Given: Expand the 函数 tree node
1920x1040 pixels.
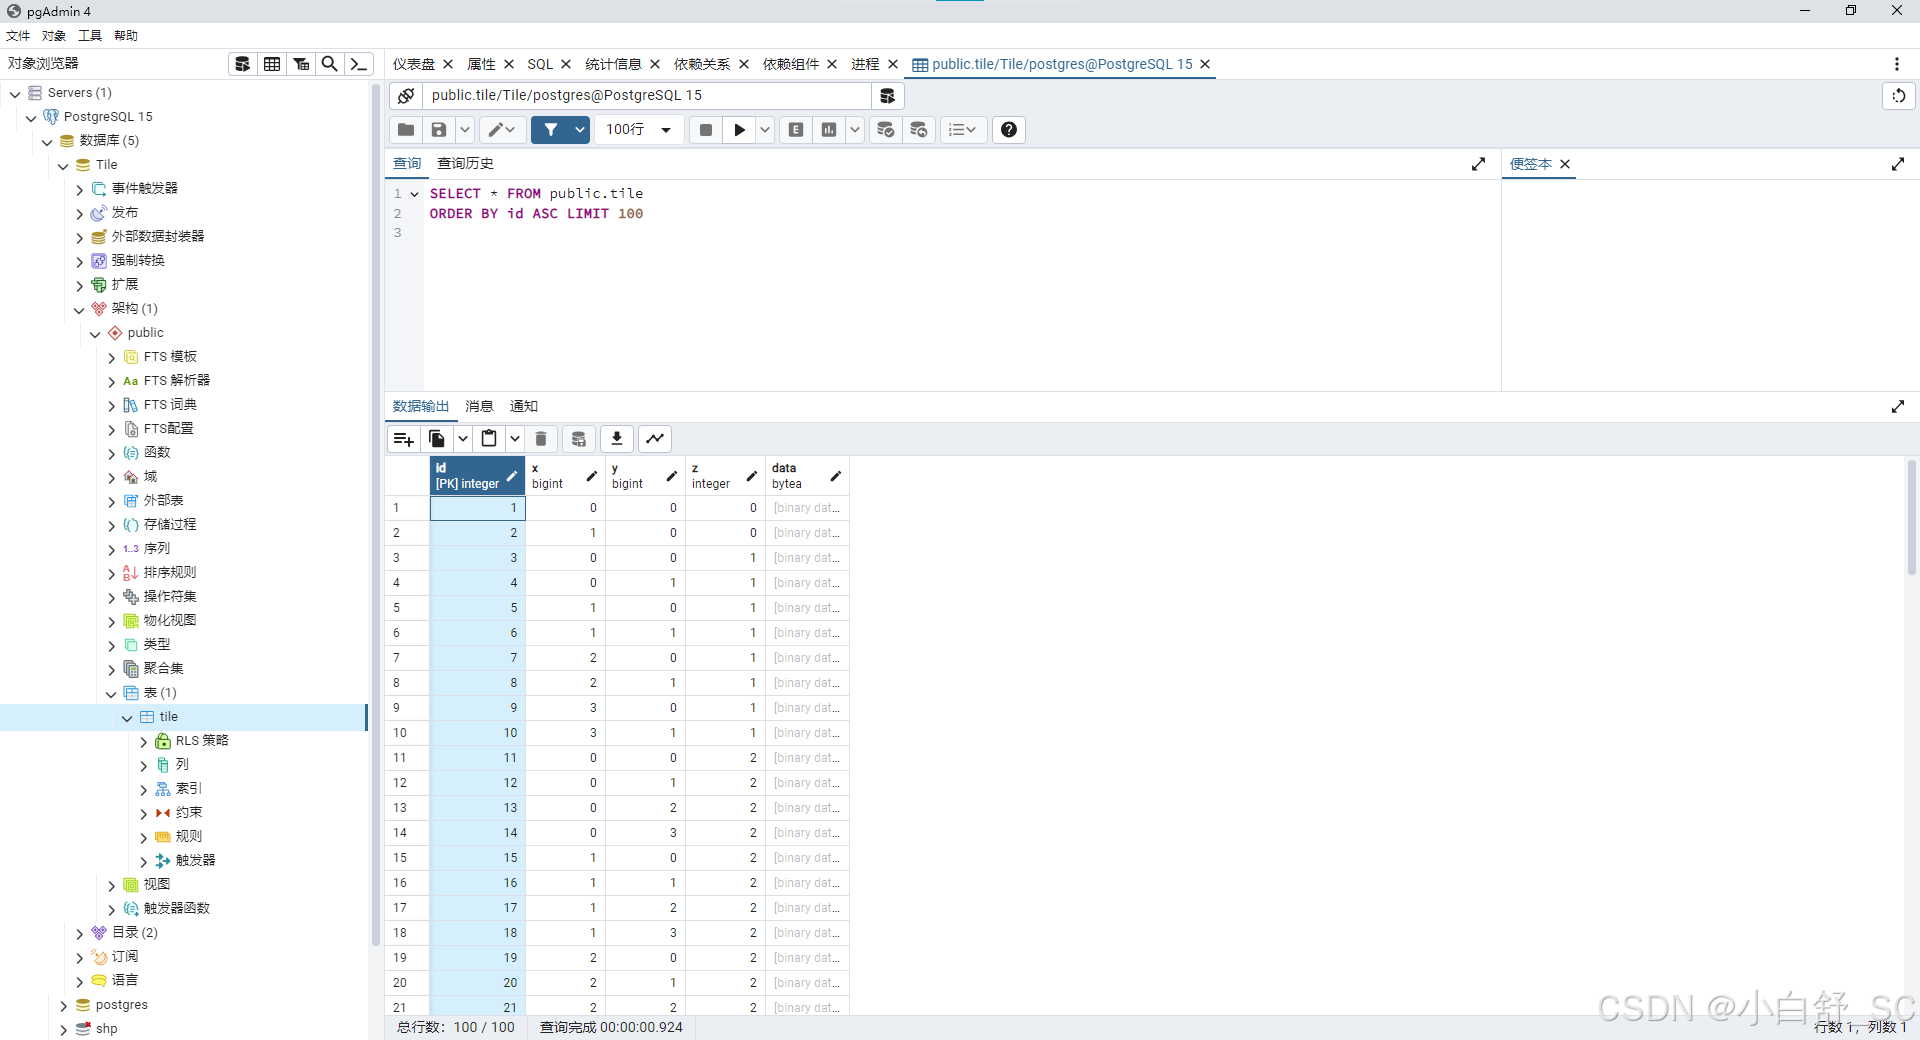Looking at the screenshot, I should pyautogui.click(x=111, y=453).
